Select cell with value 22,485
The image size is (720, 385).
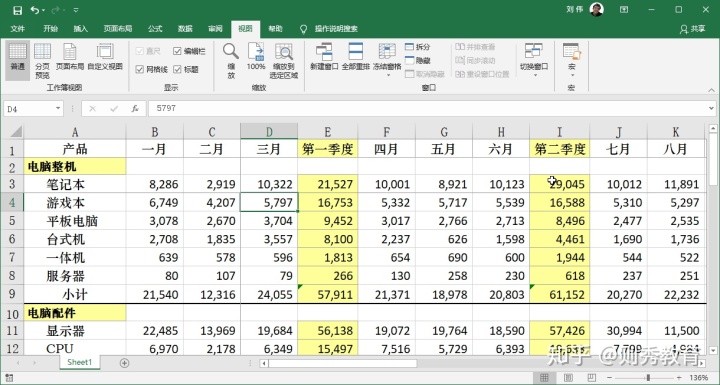(155, 331)
